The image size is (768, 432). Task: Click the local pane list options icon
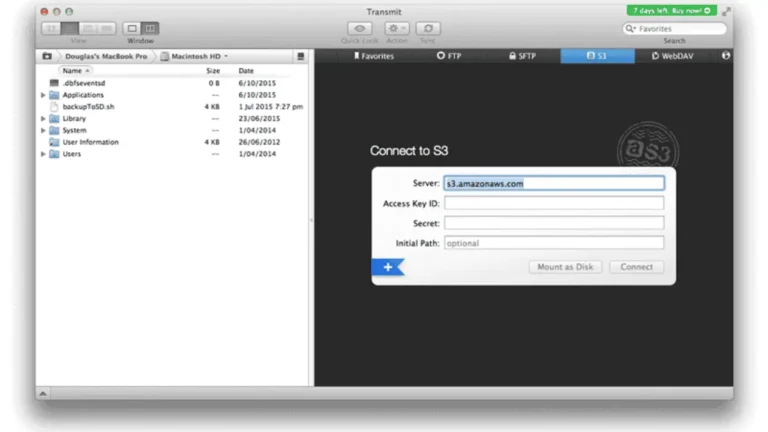[301, 56]
